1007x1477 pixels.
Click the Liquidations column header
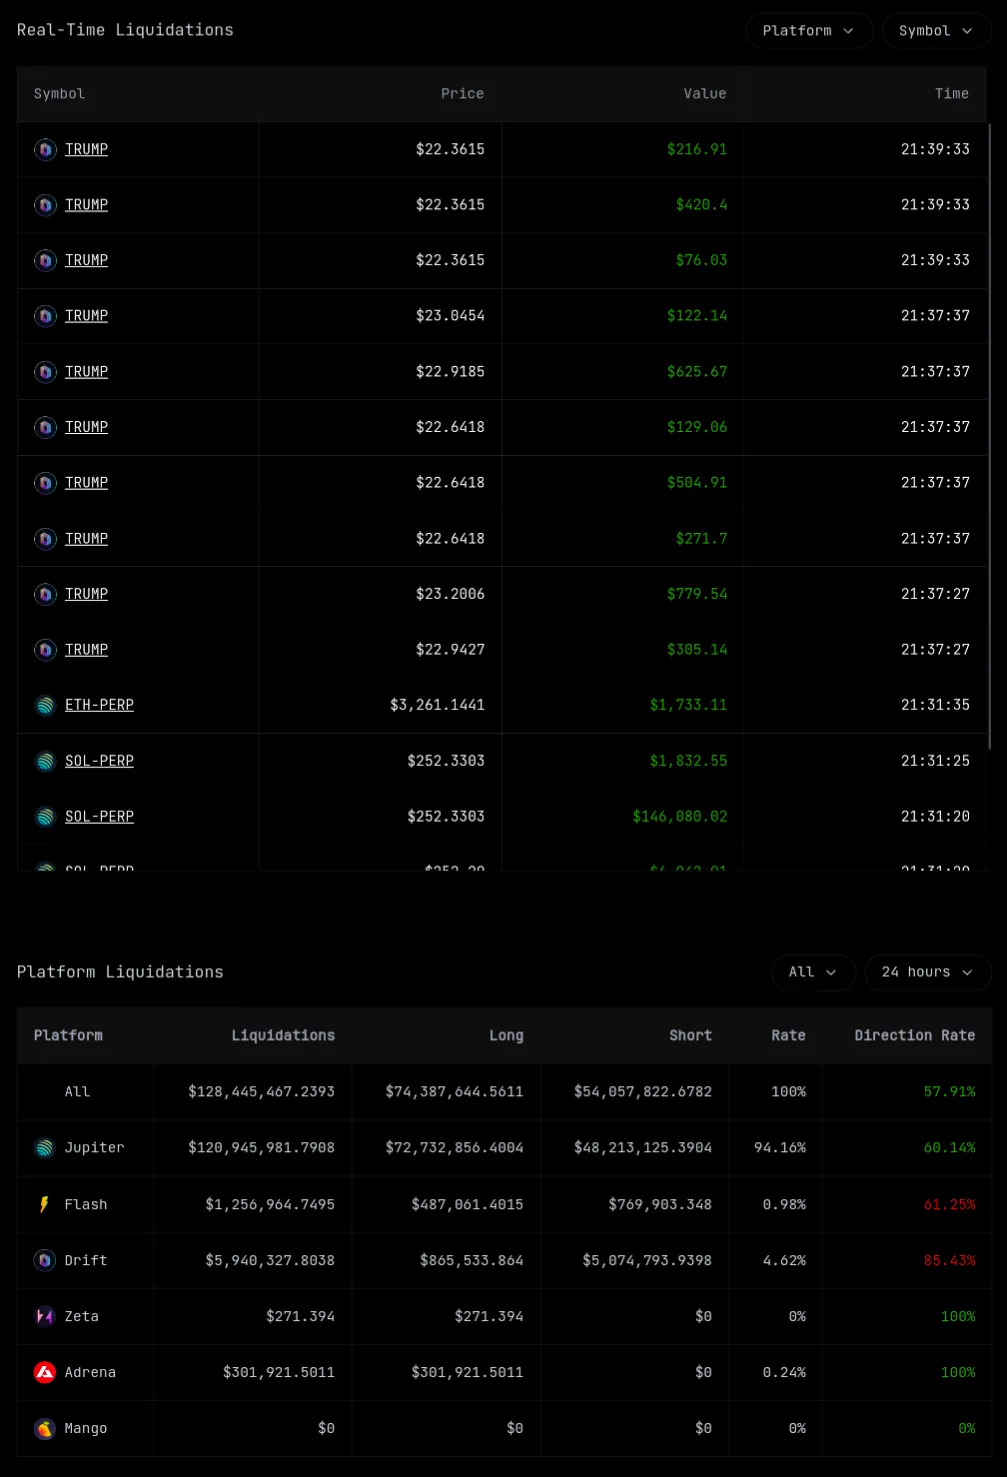(283, 1035)
